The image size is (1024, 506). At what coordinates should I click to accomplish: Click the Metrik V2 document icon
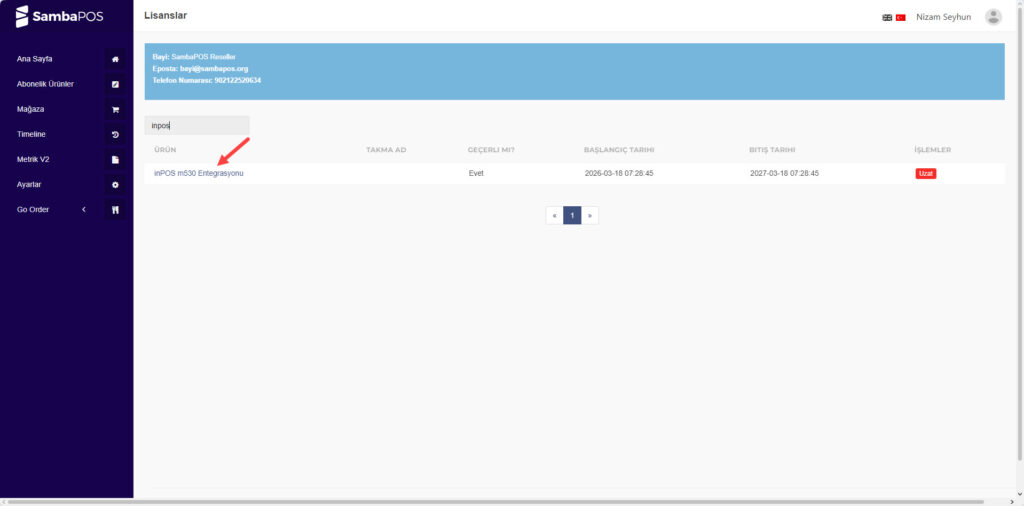115,159
